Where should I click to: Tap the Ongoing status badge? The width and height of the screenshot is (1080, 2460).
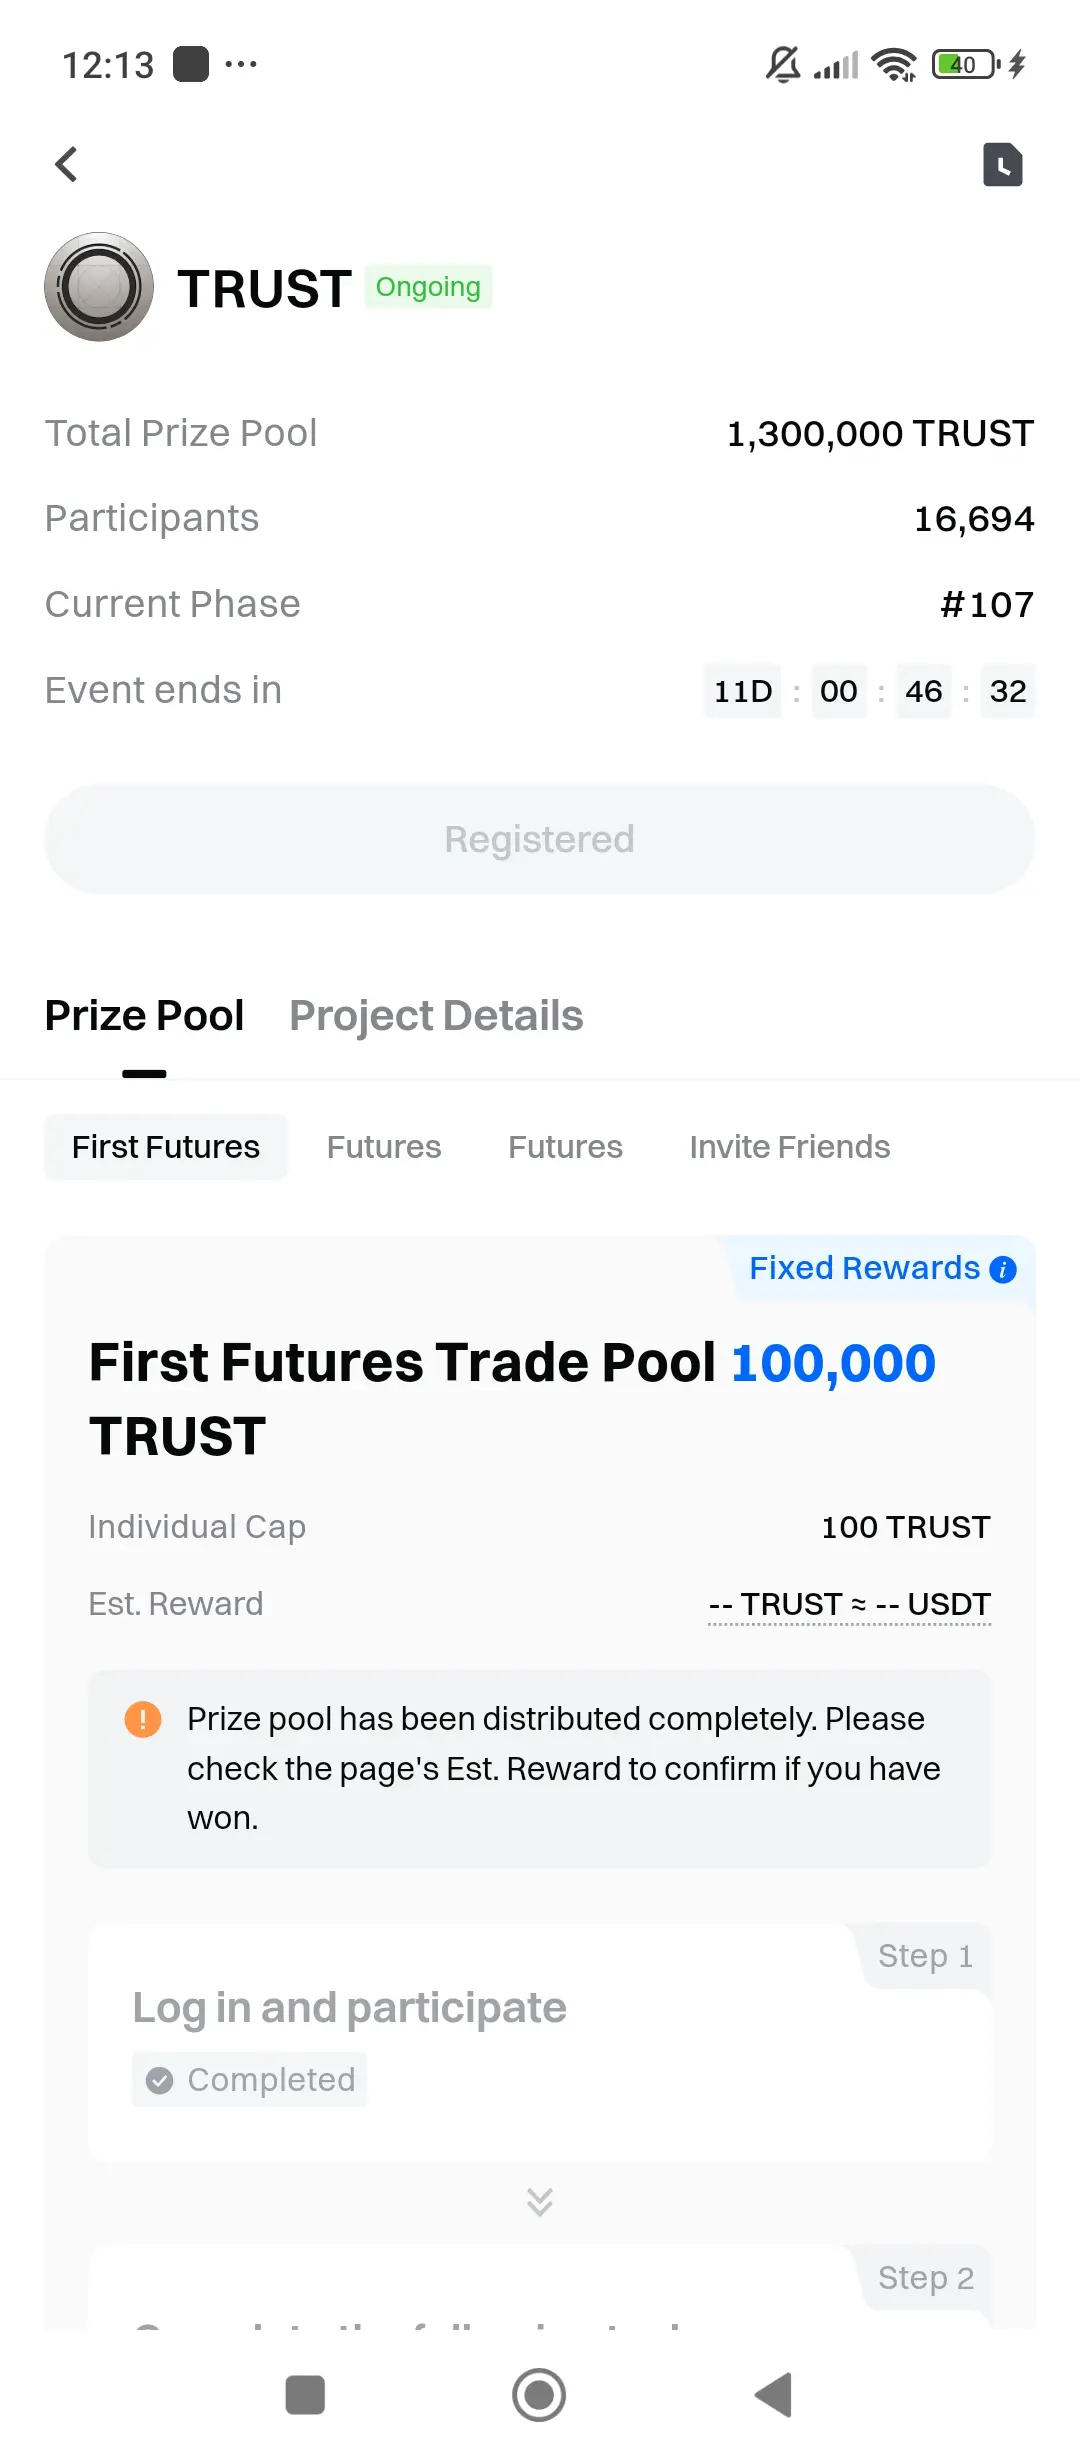(x=428, y=287)
